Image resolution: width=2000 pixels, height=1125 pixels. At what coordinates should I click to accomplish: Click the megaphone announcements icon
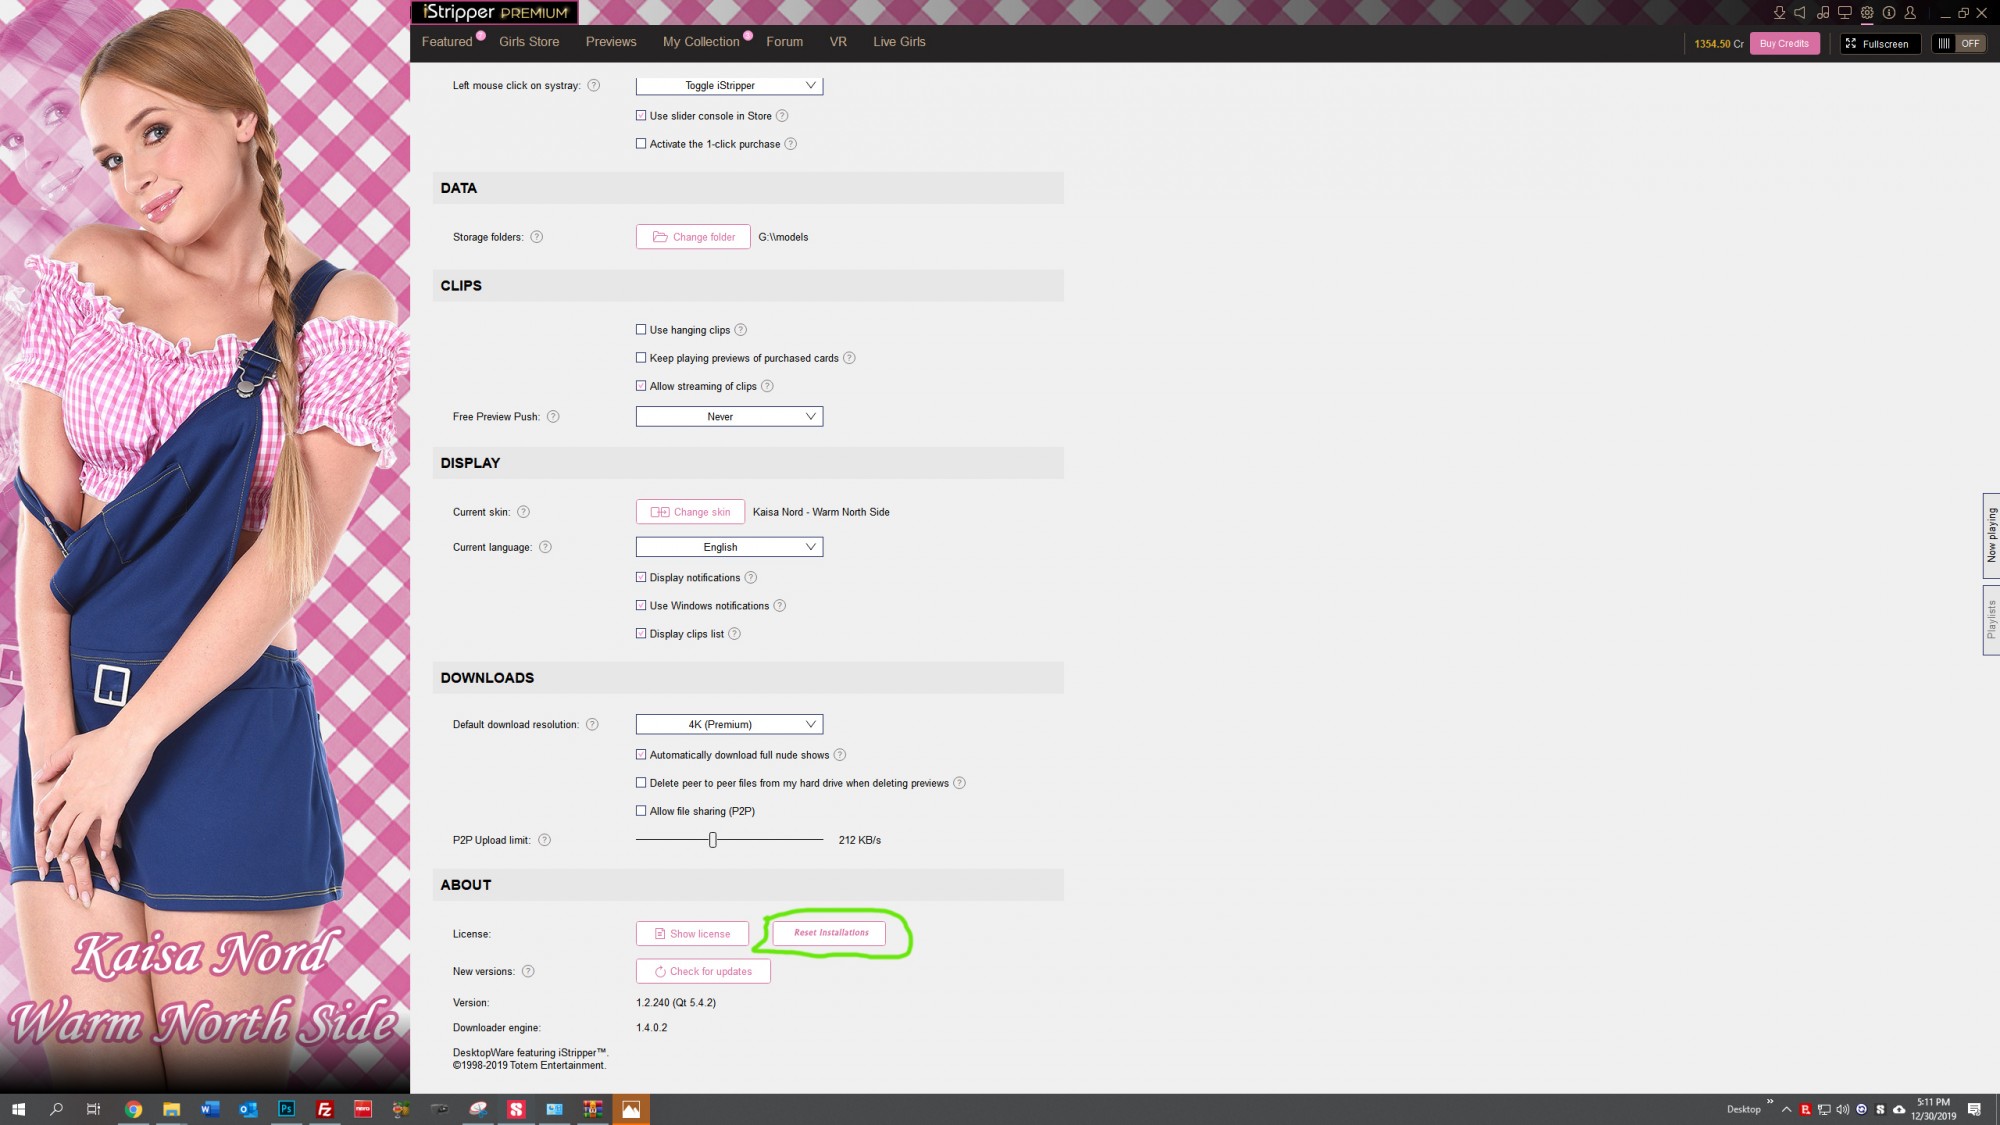[x=1800, y=13]
